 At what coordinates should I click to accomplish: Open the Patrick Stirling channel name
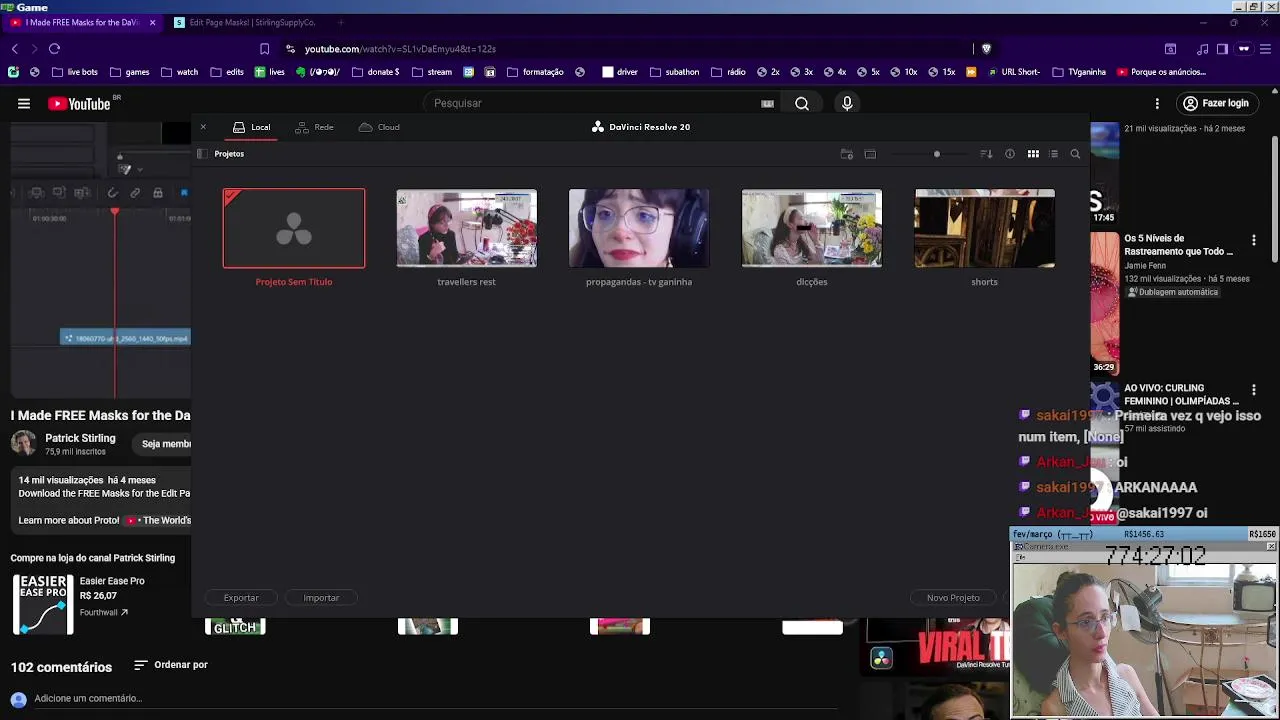[x=80, y=438]
